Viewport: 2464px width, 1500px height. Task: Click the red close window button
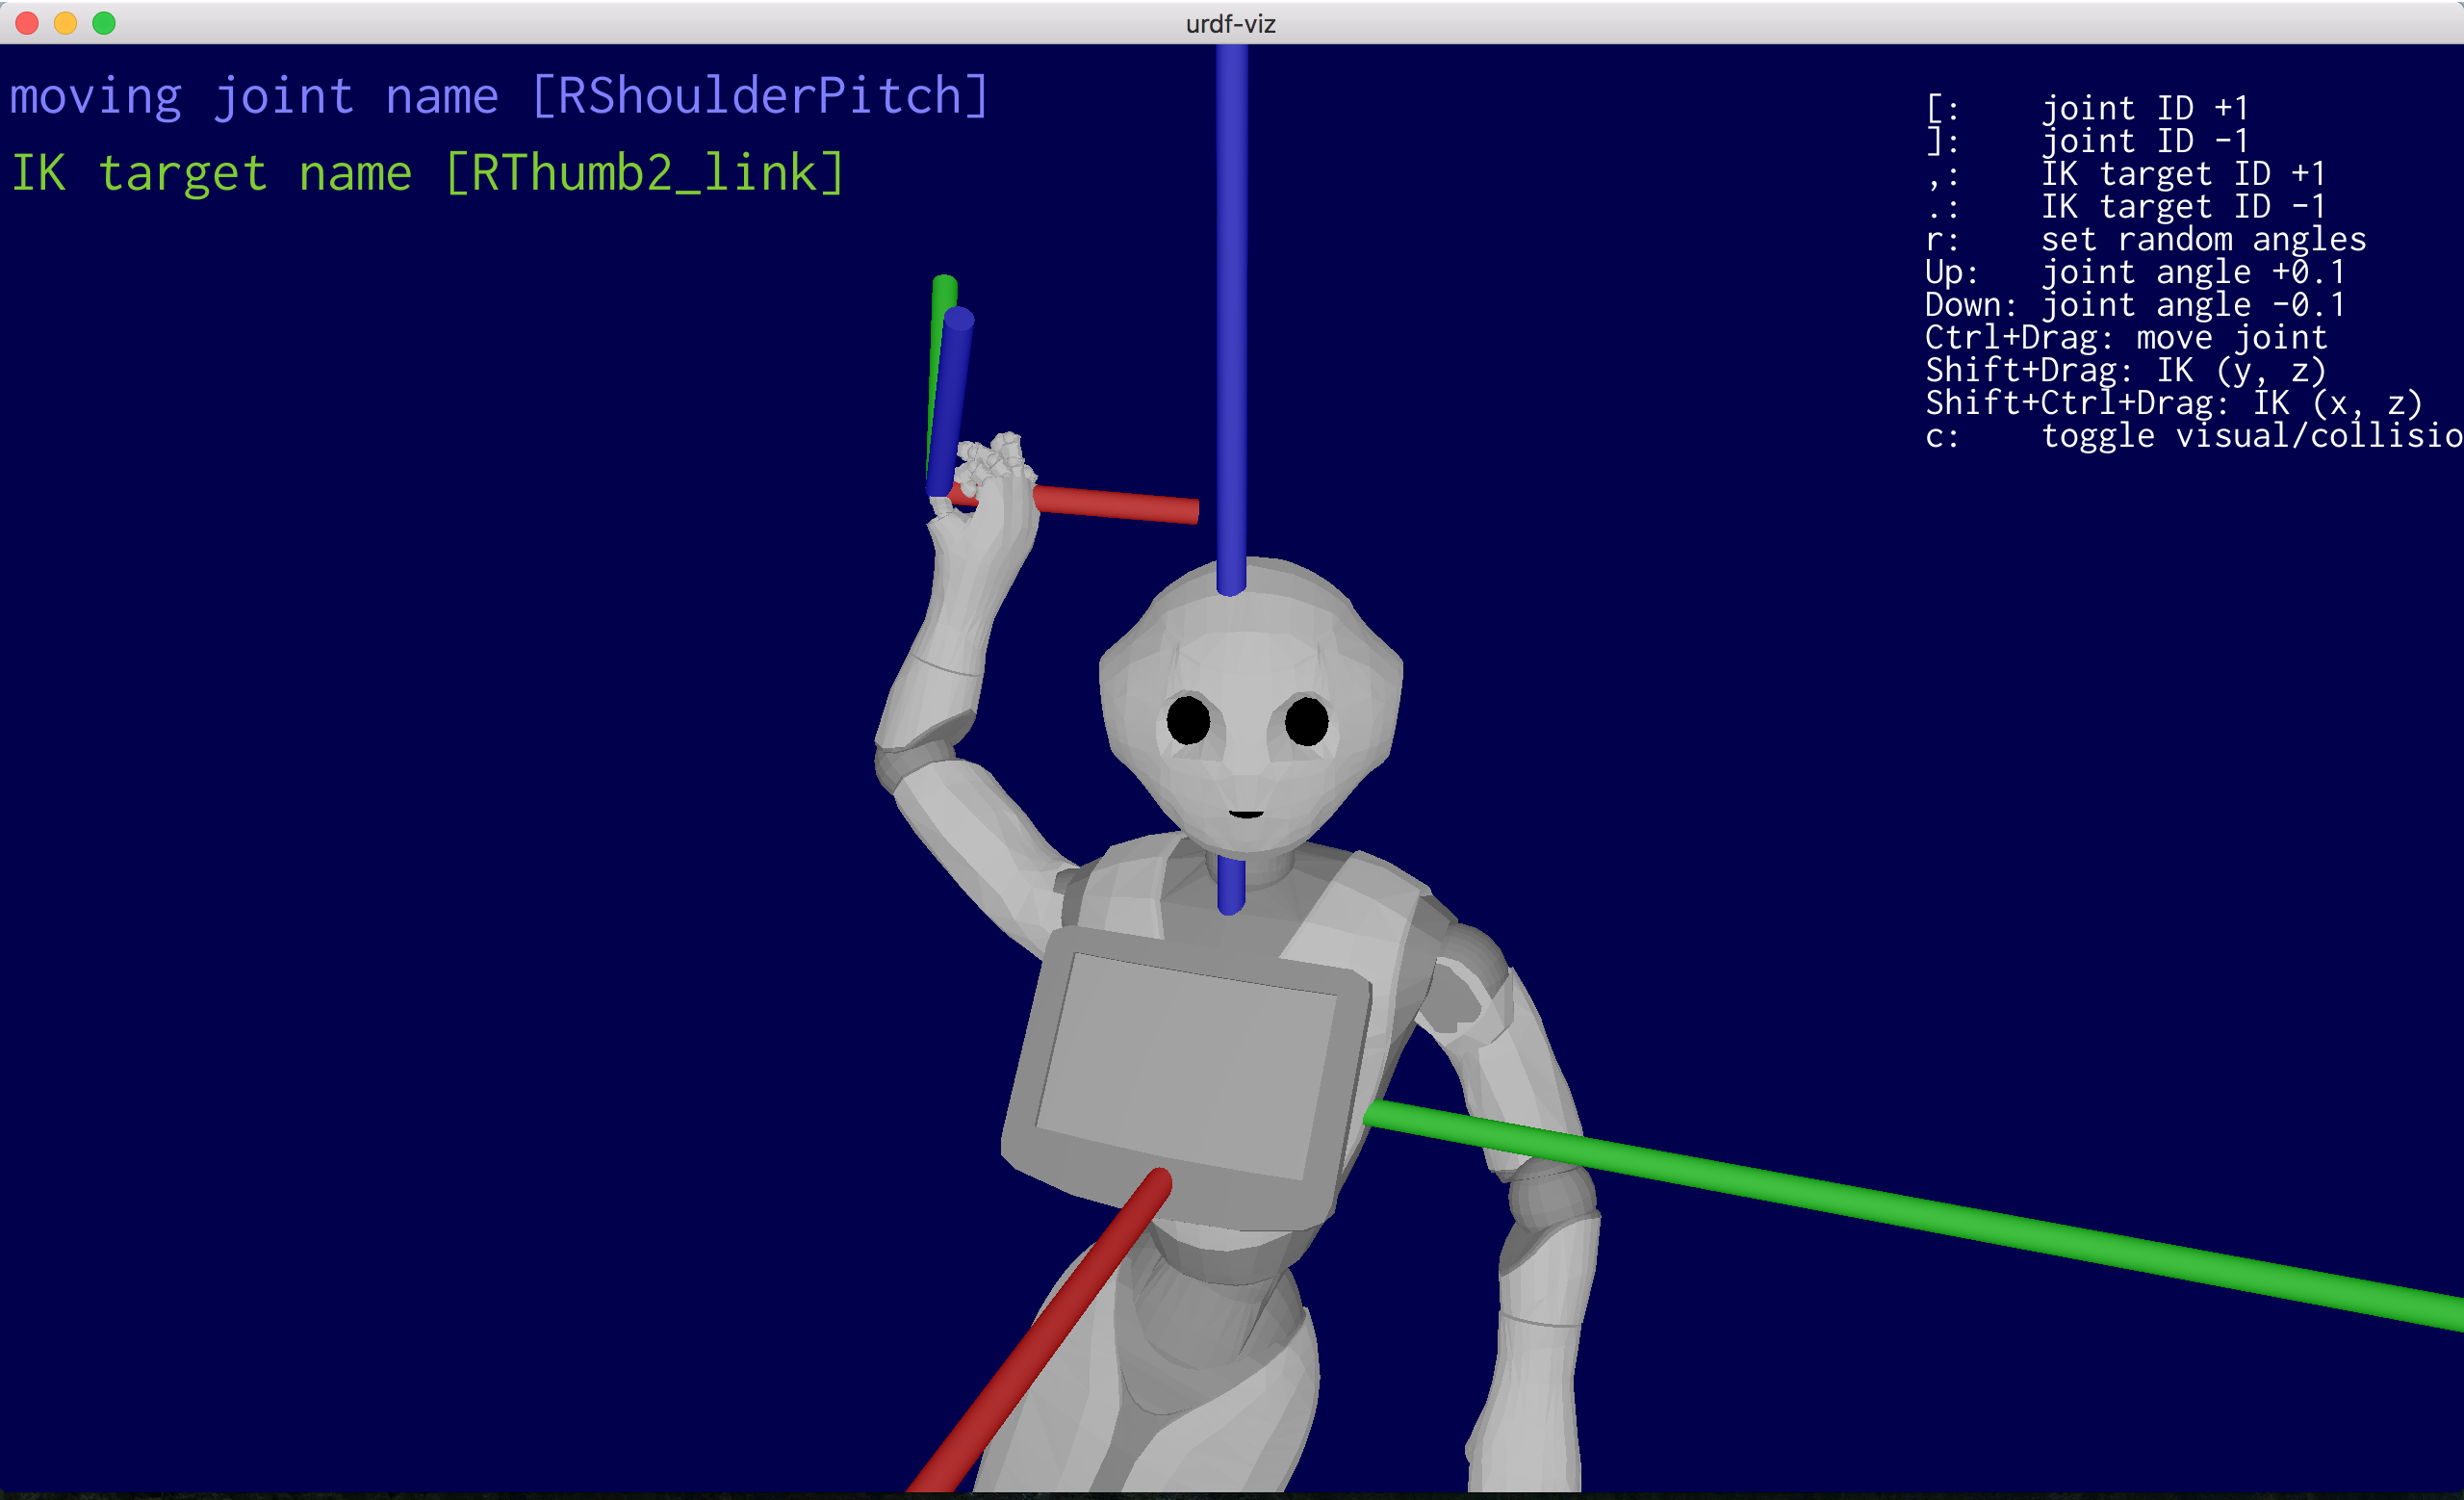[x=27, y=23]
